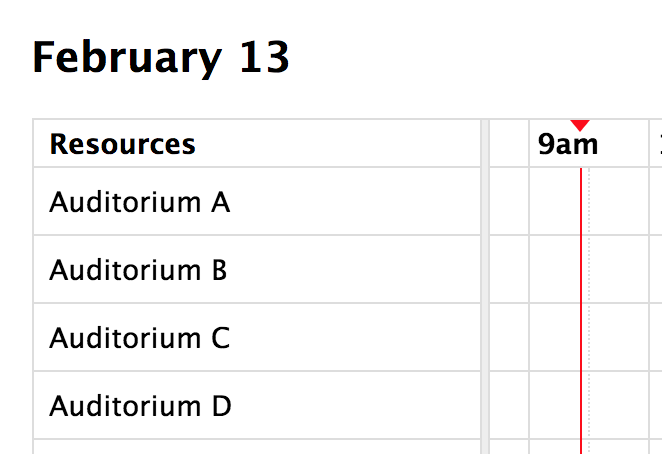Click Auditorium A's slot before 9am
This screenshot has width=662, height=454.
(509, 202)
